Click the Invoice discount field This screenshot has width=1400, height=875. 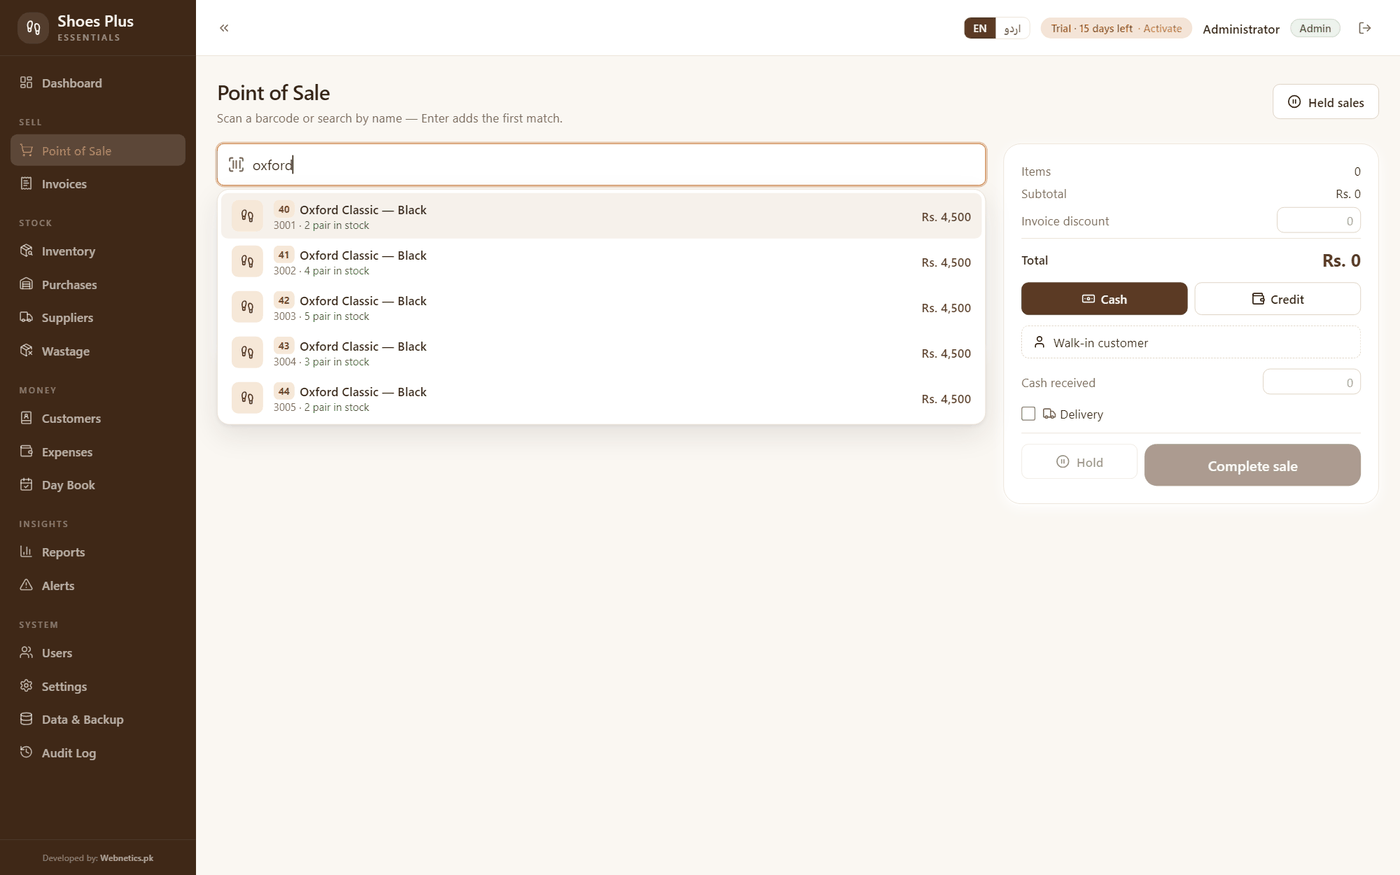[x=1318, y=221]
